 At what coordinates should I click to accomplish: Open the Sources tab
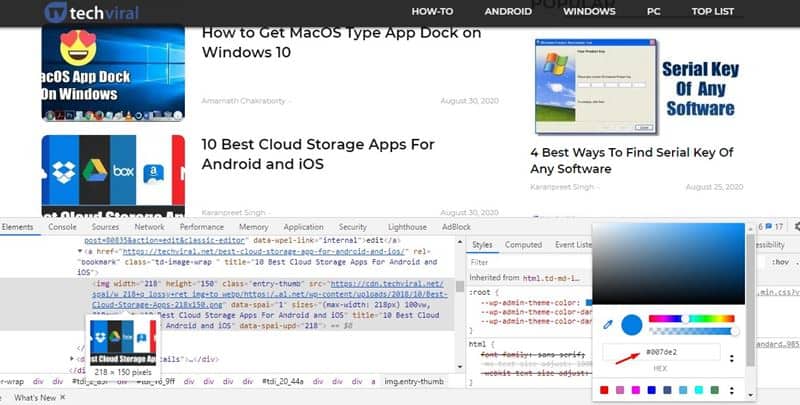[105, 227]
